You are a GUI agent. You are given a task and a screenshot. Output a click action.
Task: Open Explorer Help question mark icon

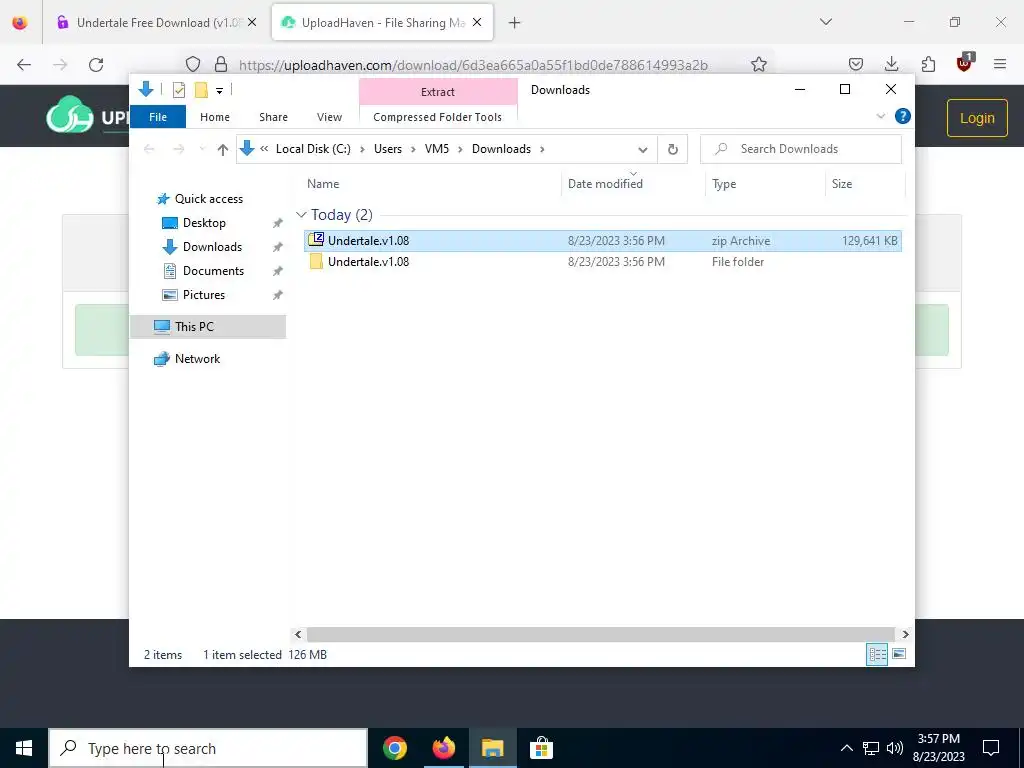pyautogui.click(x=903, y=116)
